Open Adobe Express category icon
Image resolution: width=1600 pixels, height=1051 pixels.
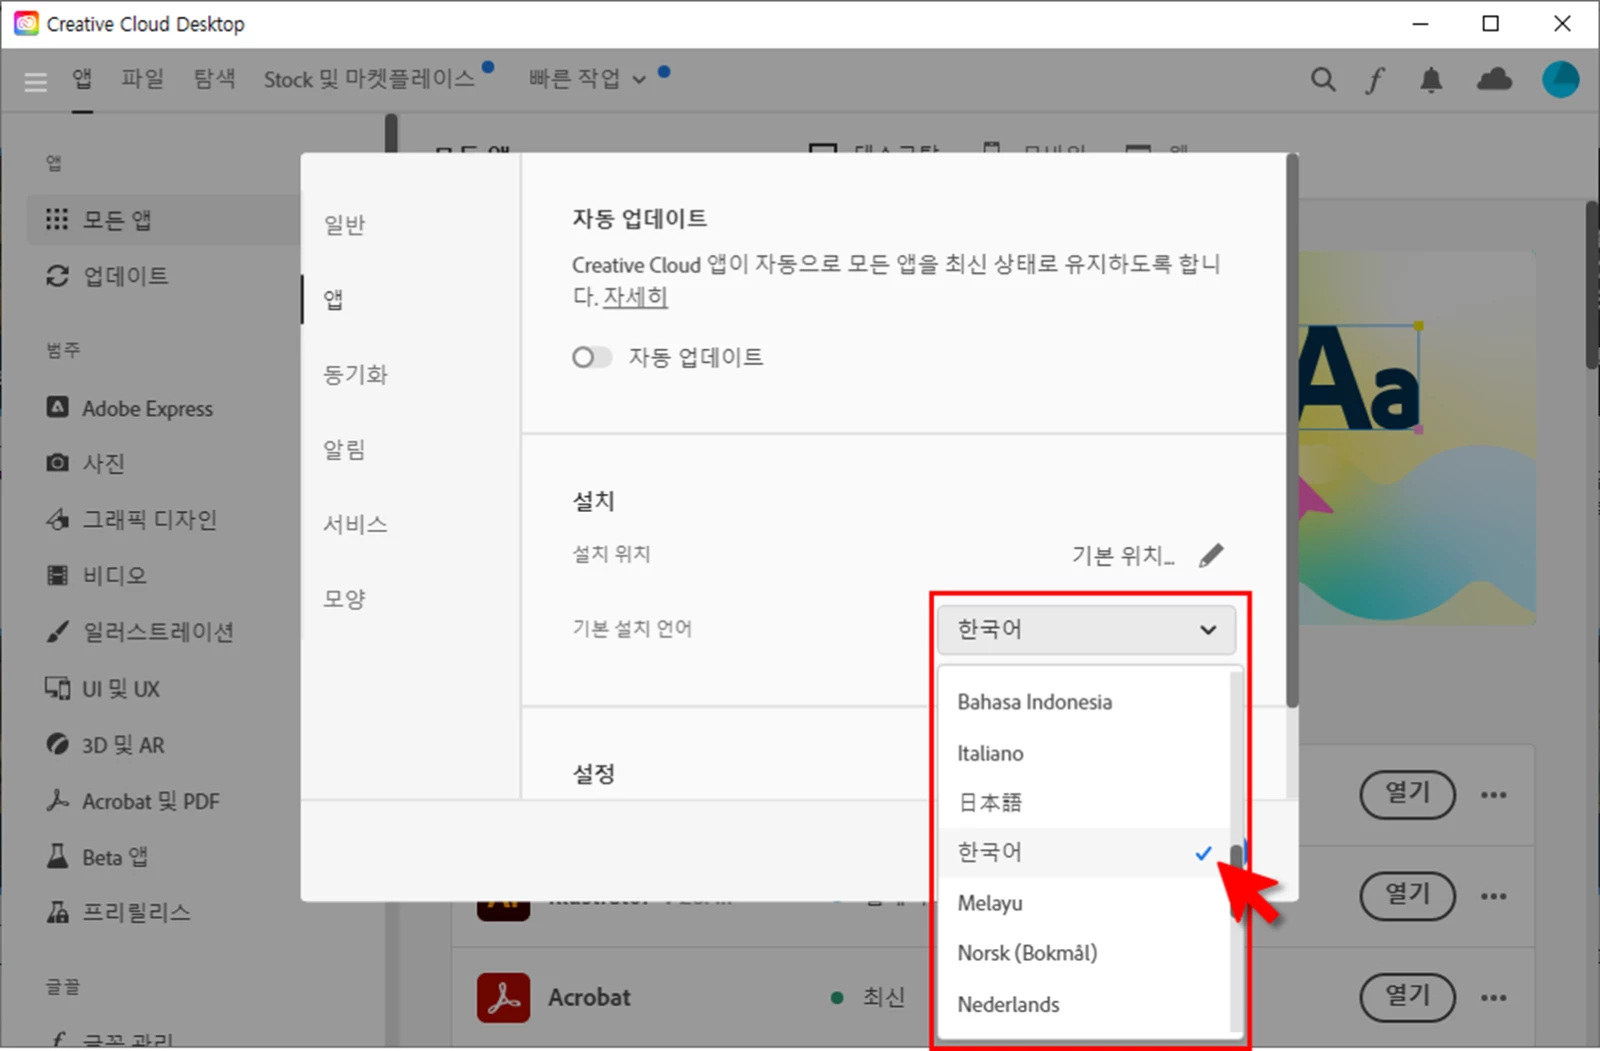(x=58, y=407)
